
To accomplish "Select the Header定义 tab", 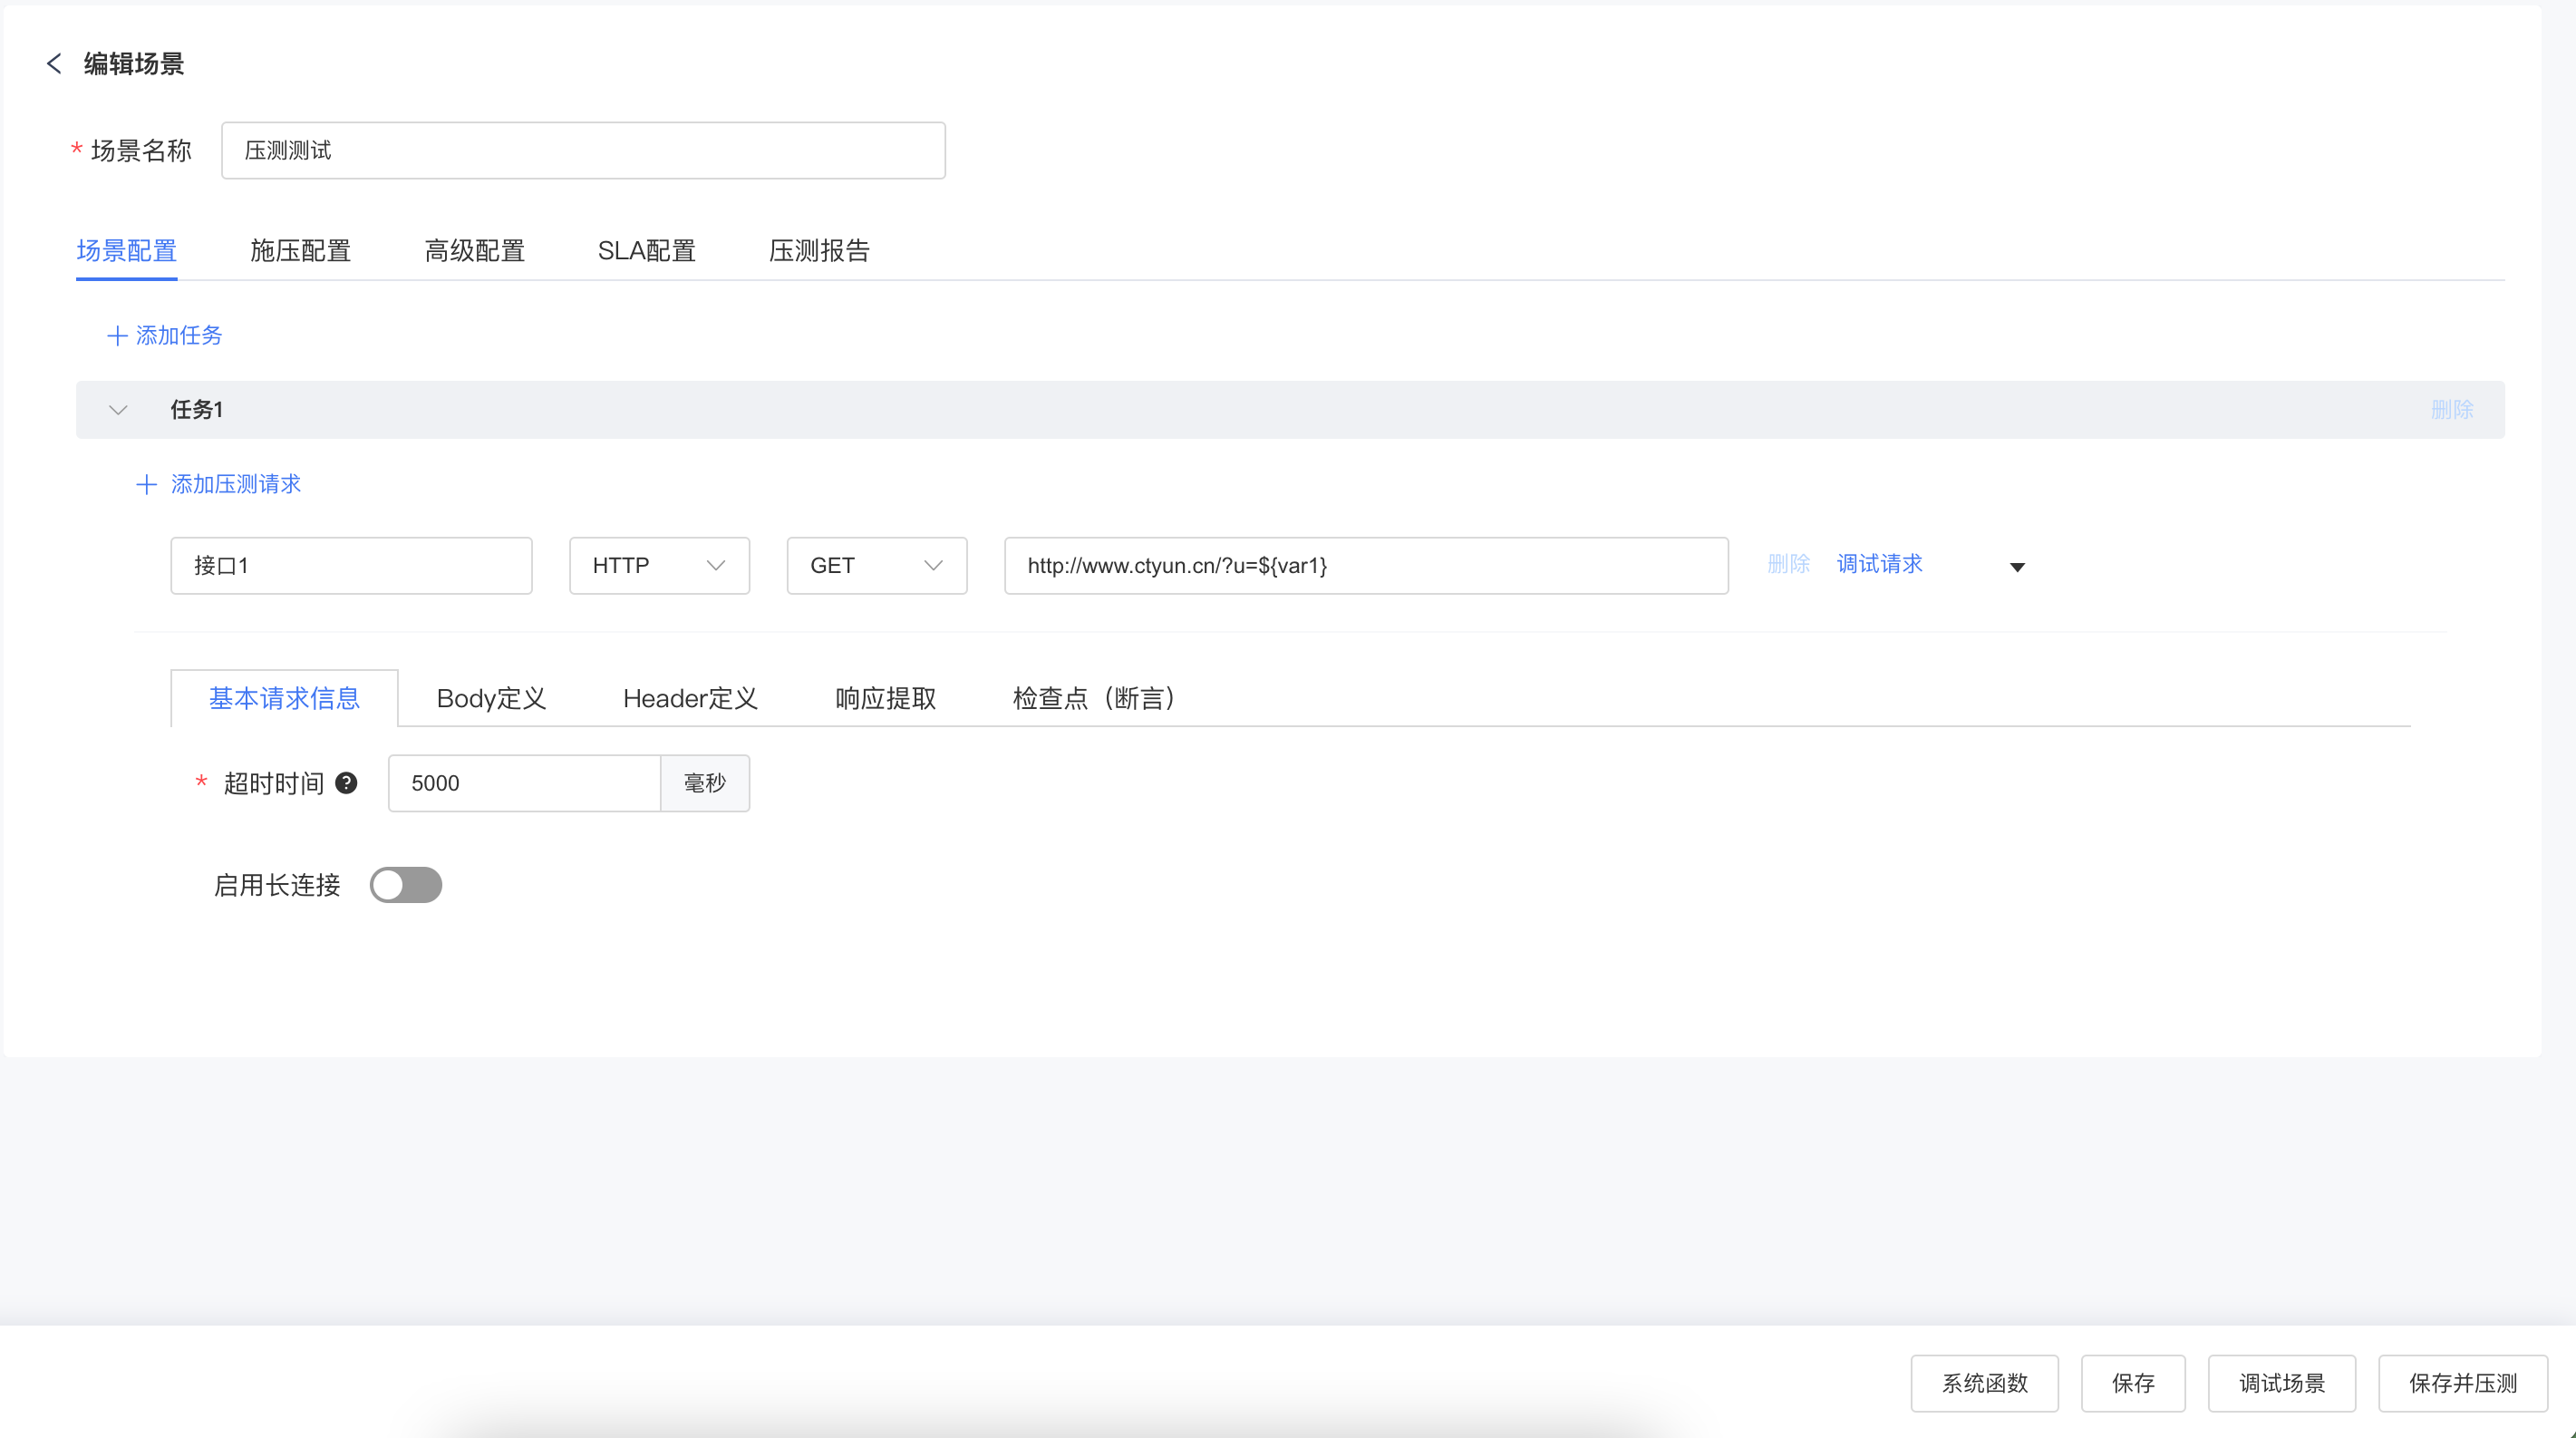I will [x=690, y=698].
